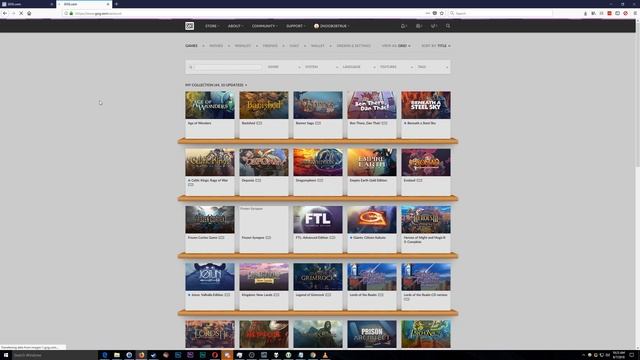Open the Edge browser icon in the taskbar
The image size is (640, 360).
pyautogui.click(x=104, y=355)
